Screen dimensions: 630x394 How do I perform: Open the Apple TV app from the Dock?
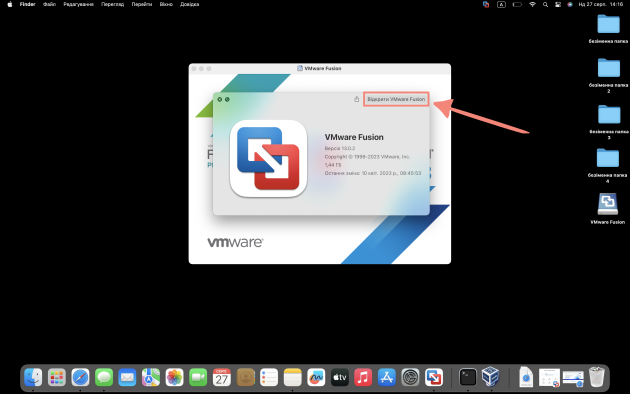(x=340, y=378)
